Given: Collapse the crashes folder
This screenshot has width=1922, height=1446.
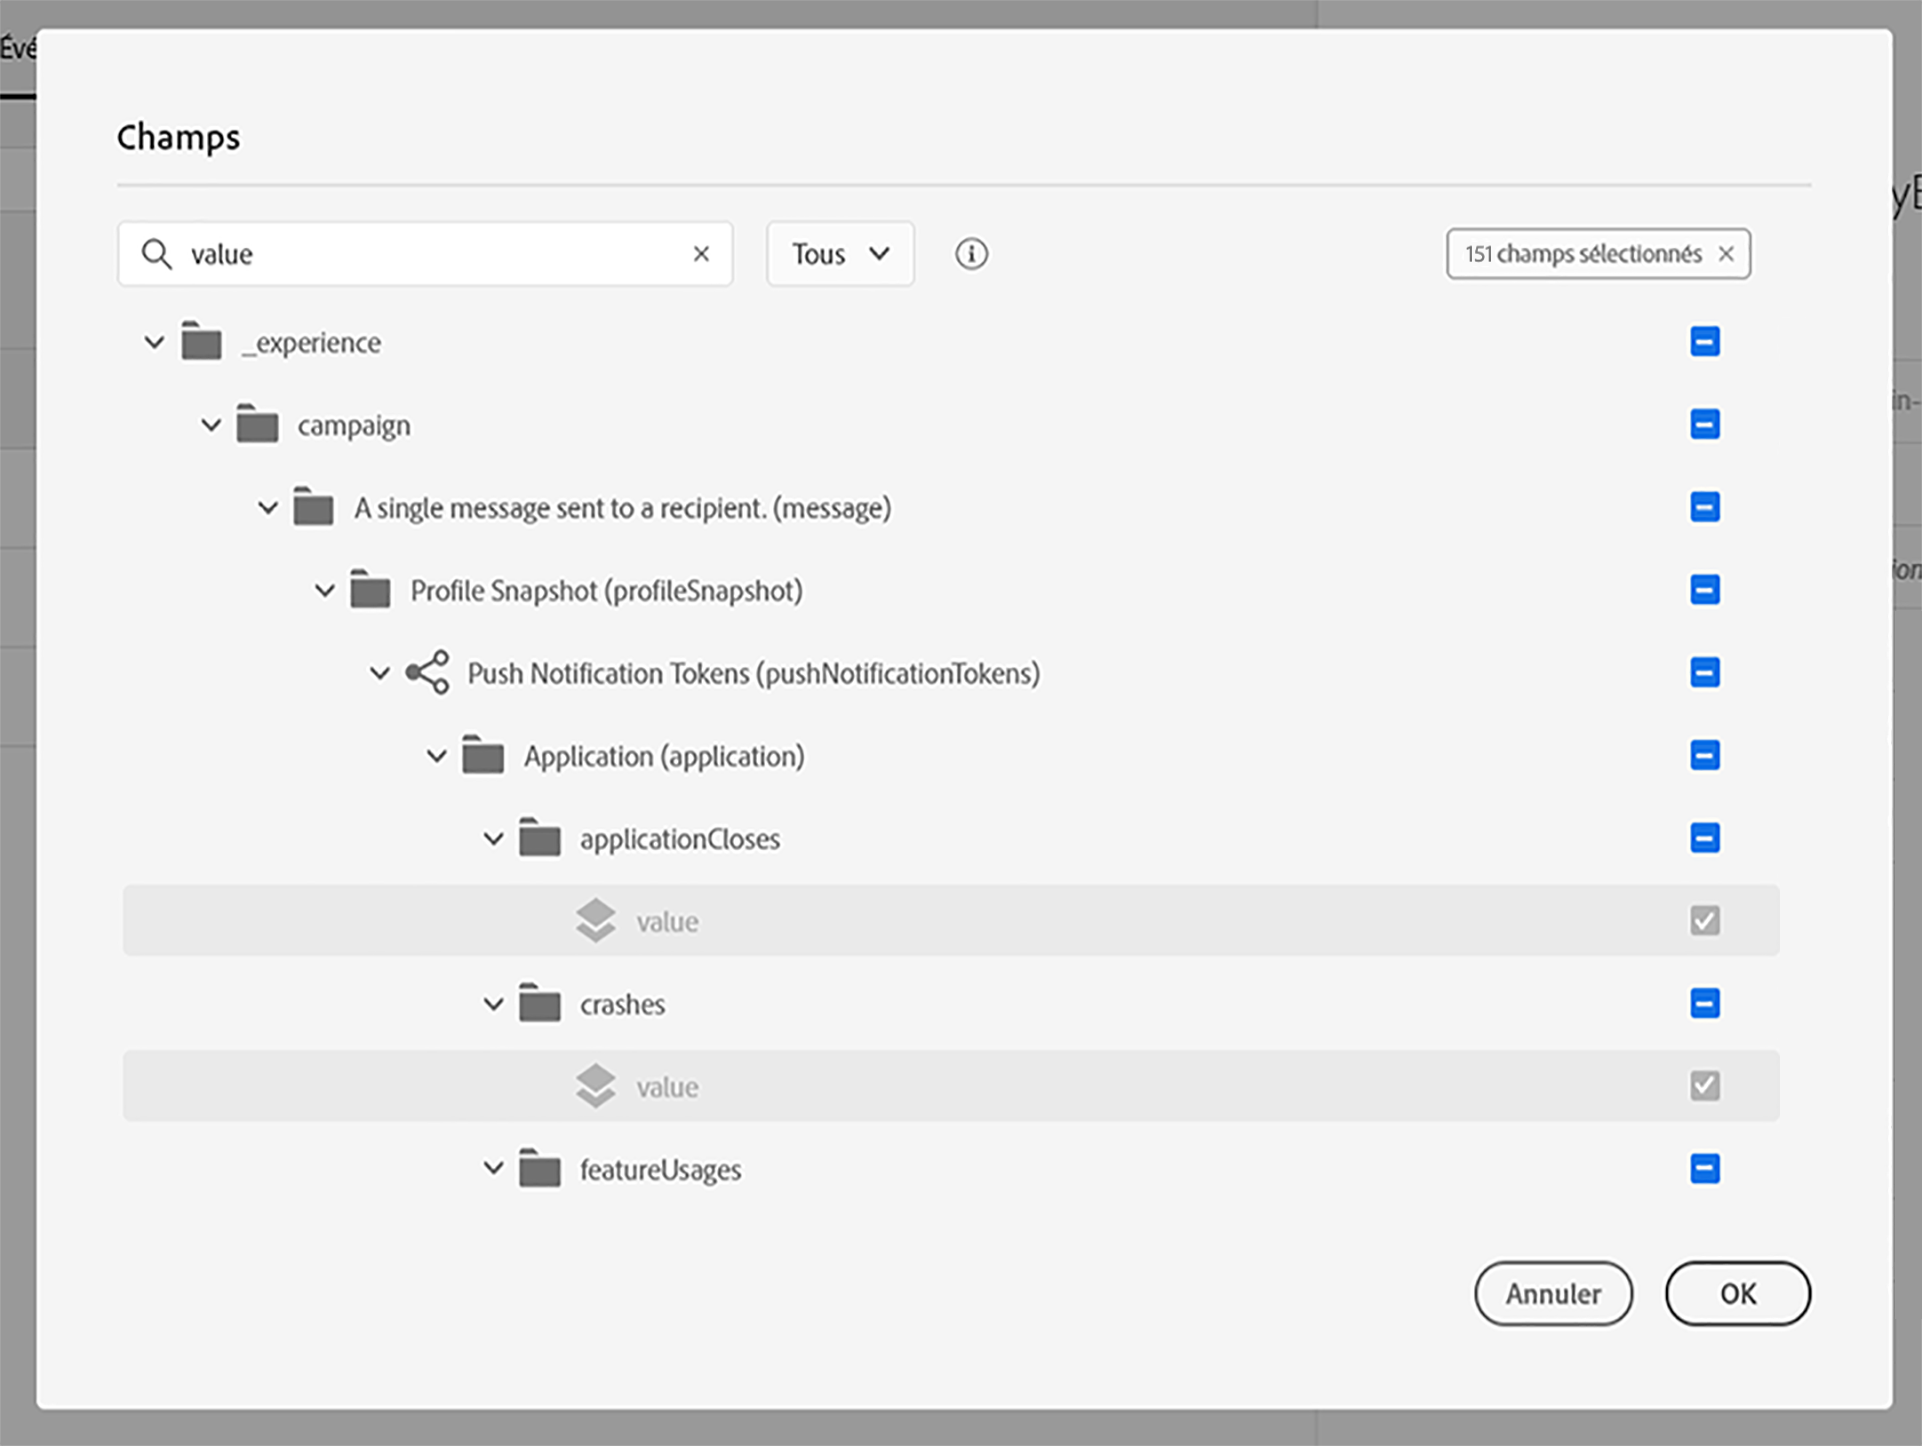Looking at the screenshot, I should click(x=493, y=1004).
